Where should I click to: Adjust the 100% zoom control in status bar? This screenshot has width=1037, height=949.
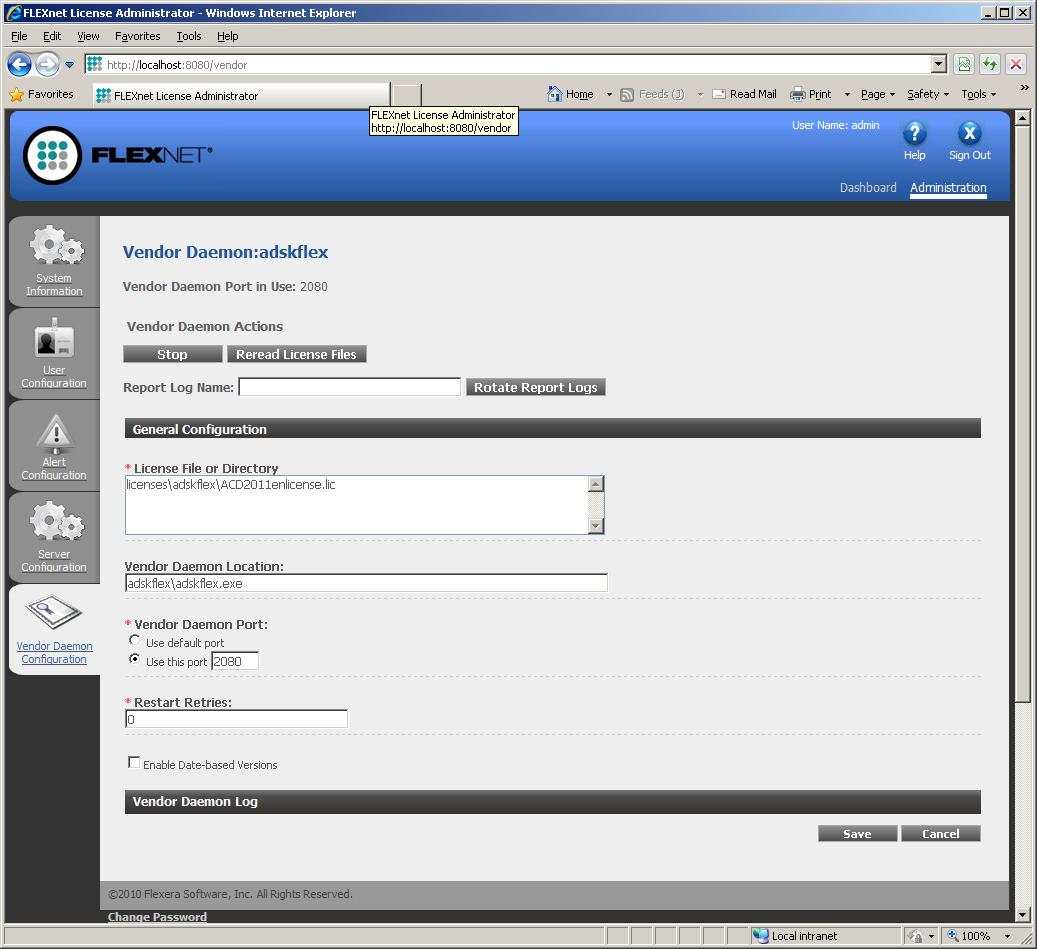[976, 935]
